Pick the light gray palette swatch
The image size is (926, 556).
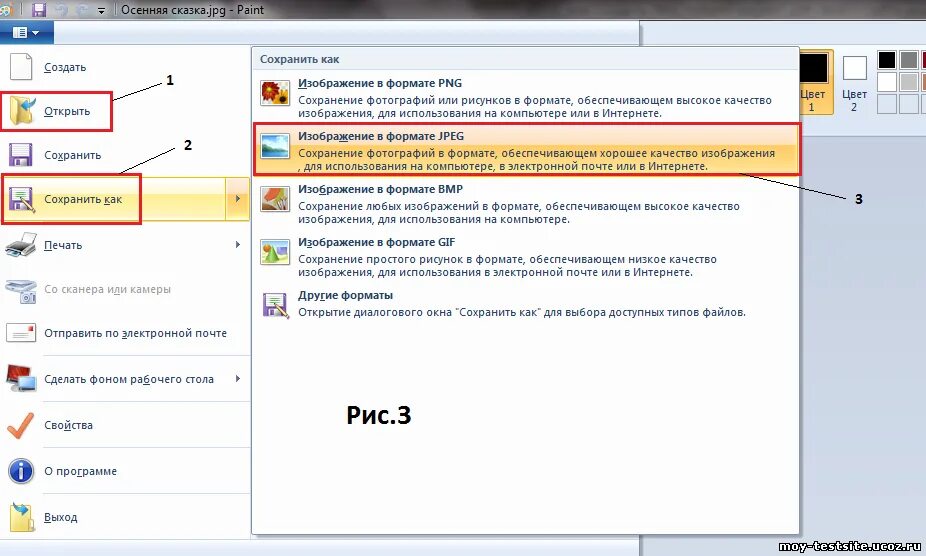908,82
